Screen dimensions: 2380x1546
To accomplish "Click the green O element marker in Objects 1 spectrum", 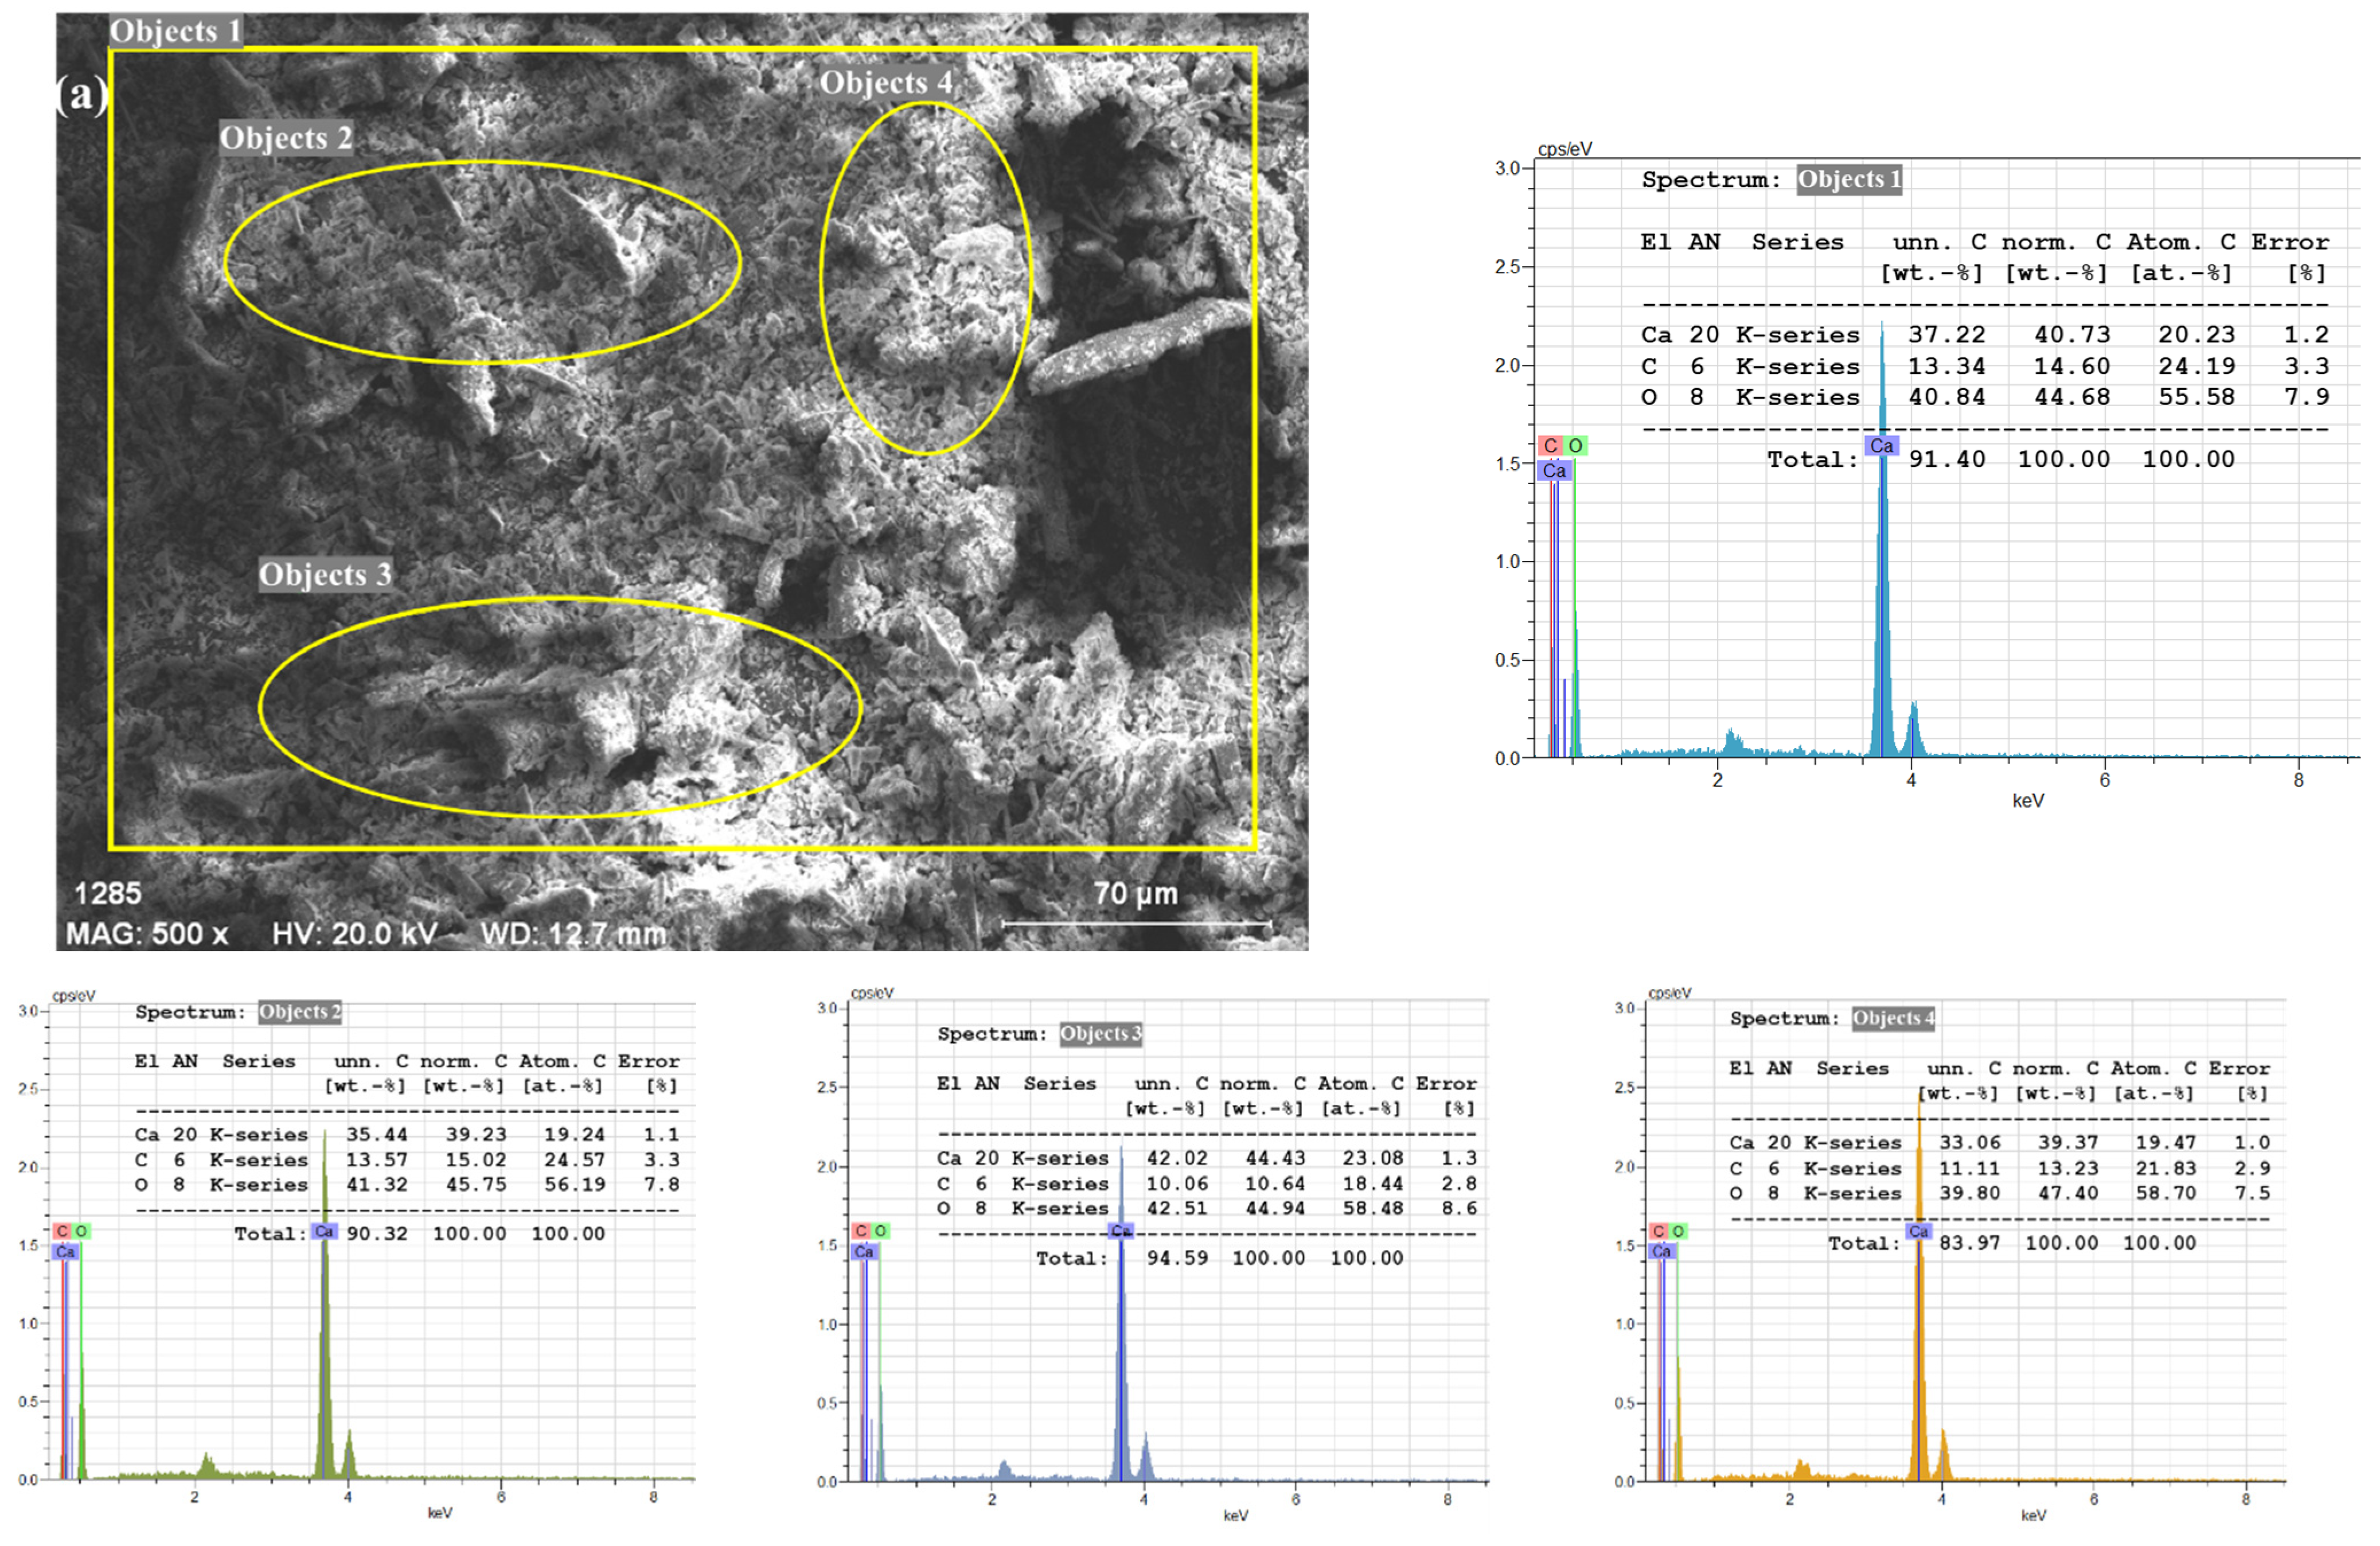I will [x=1575, y=445].
